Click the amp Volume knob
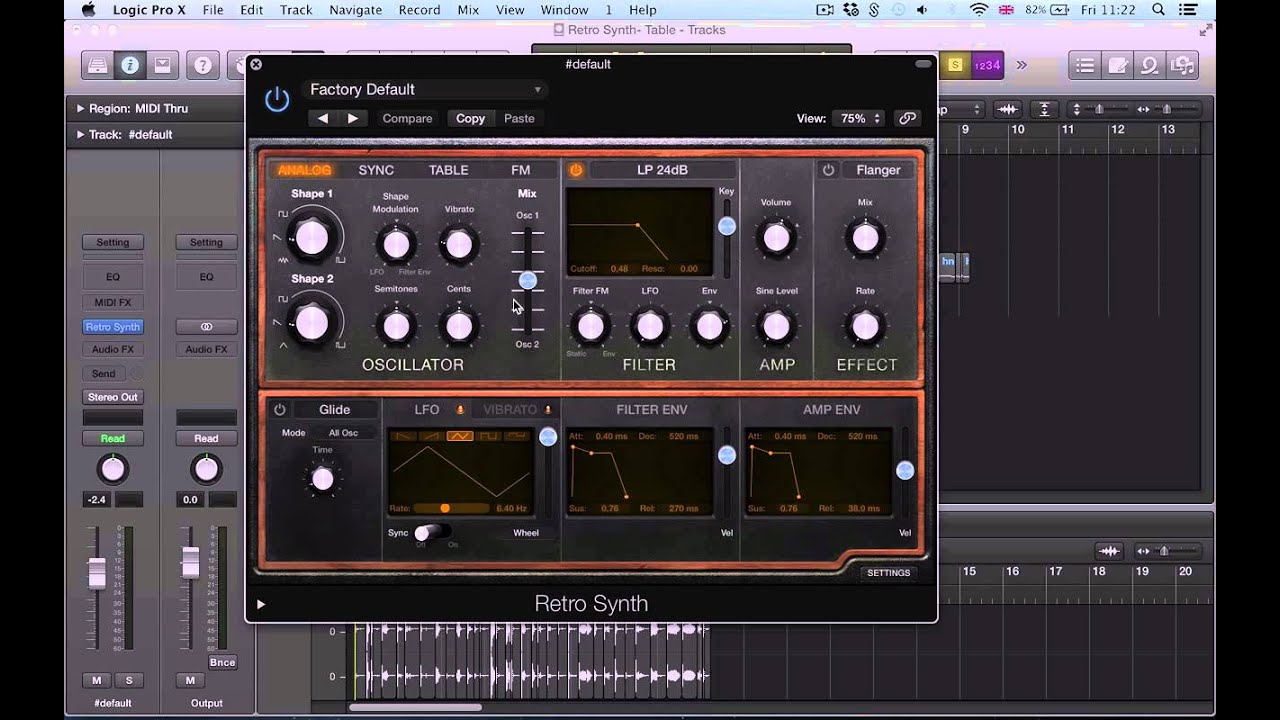The image size is (1280, 720). coord(776,238)
